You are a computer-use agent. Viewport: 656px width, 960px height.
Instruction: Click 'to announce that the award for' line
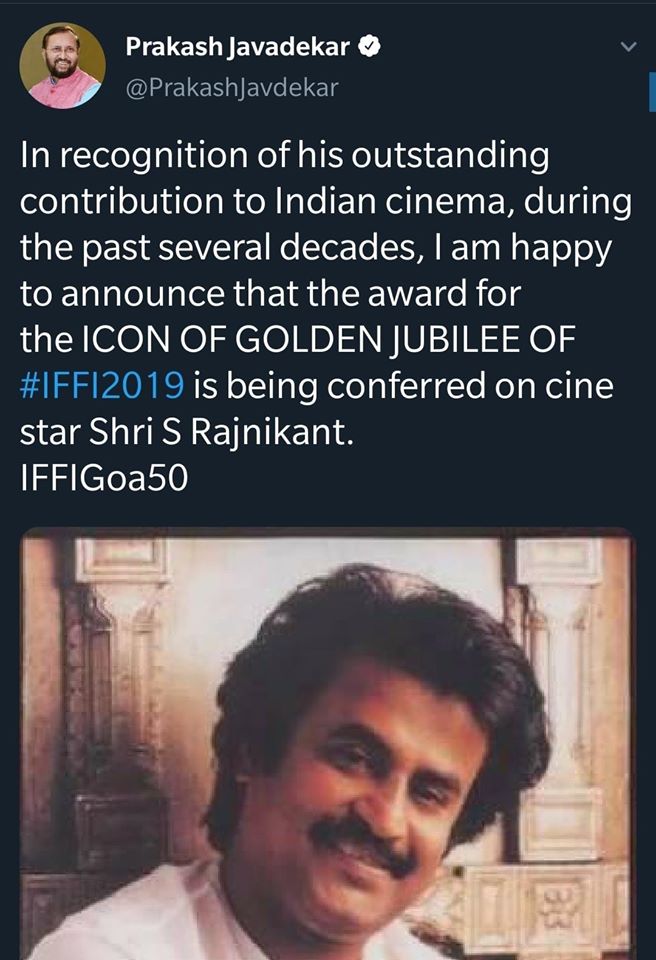[x=270, y=294]
